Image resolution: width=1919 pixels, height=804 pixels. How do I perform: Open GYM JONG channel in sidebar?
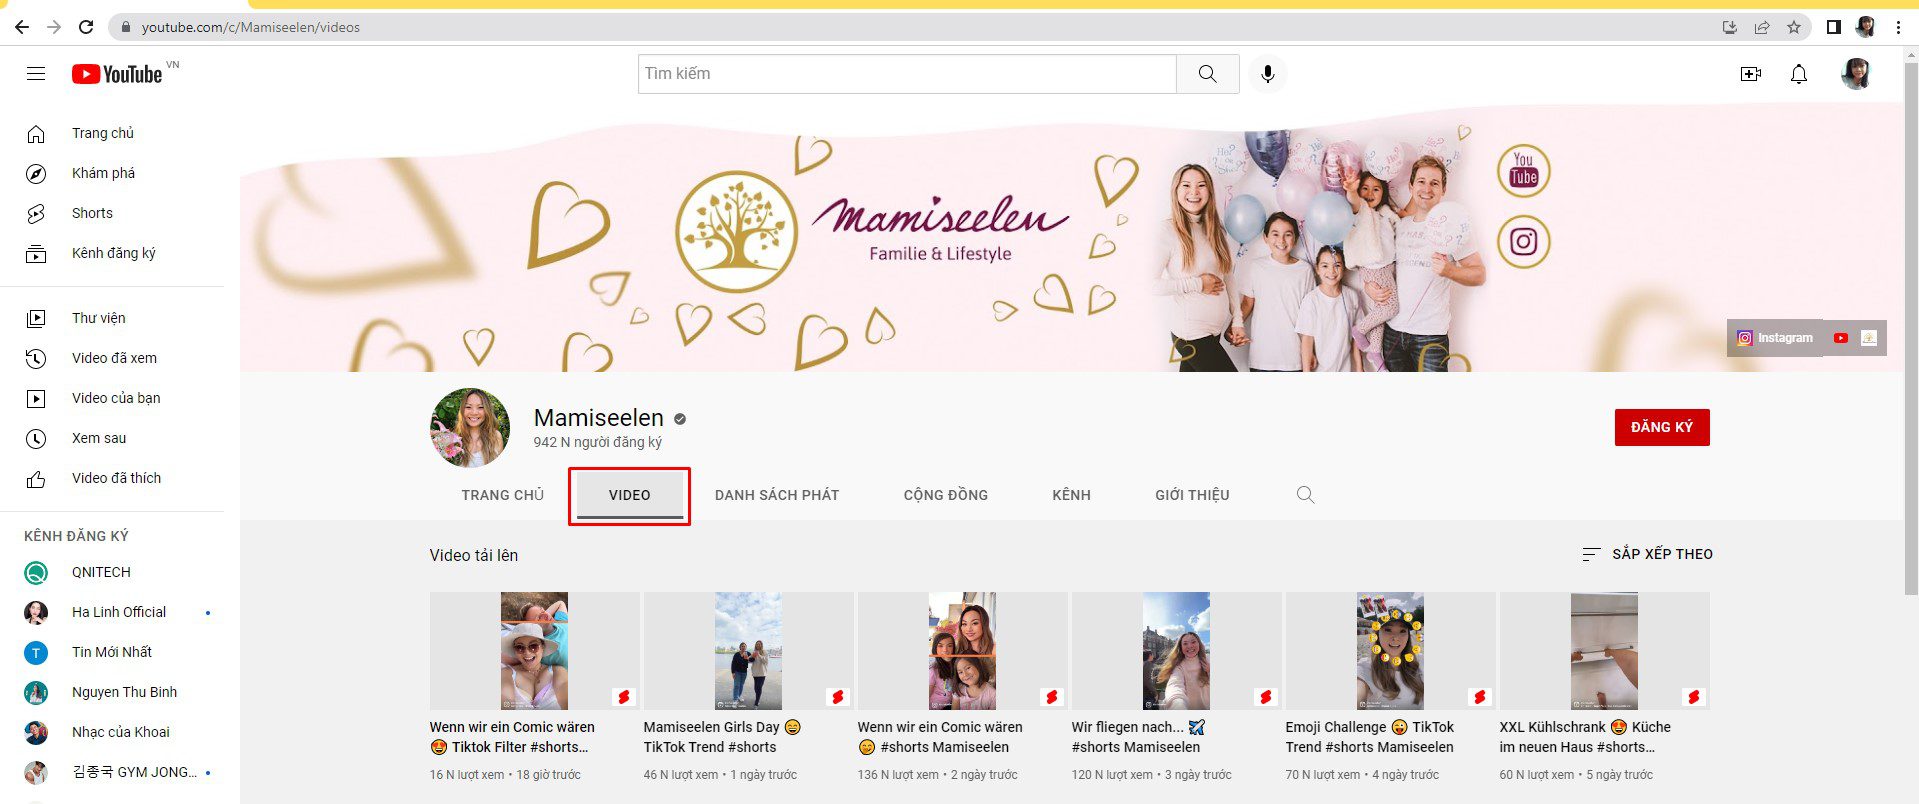pyautogui.click(x=112, y=772)
